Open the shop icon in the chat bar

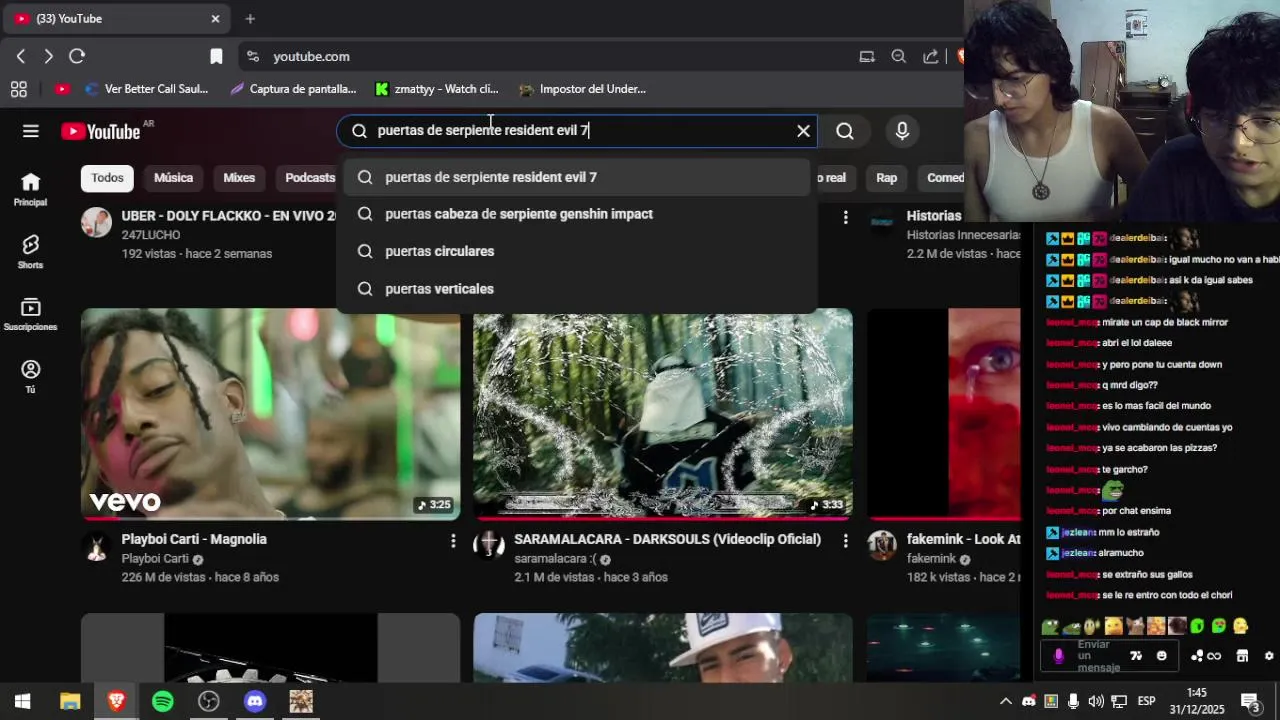pos(1242,656)
